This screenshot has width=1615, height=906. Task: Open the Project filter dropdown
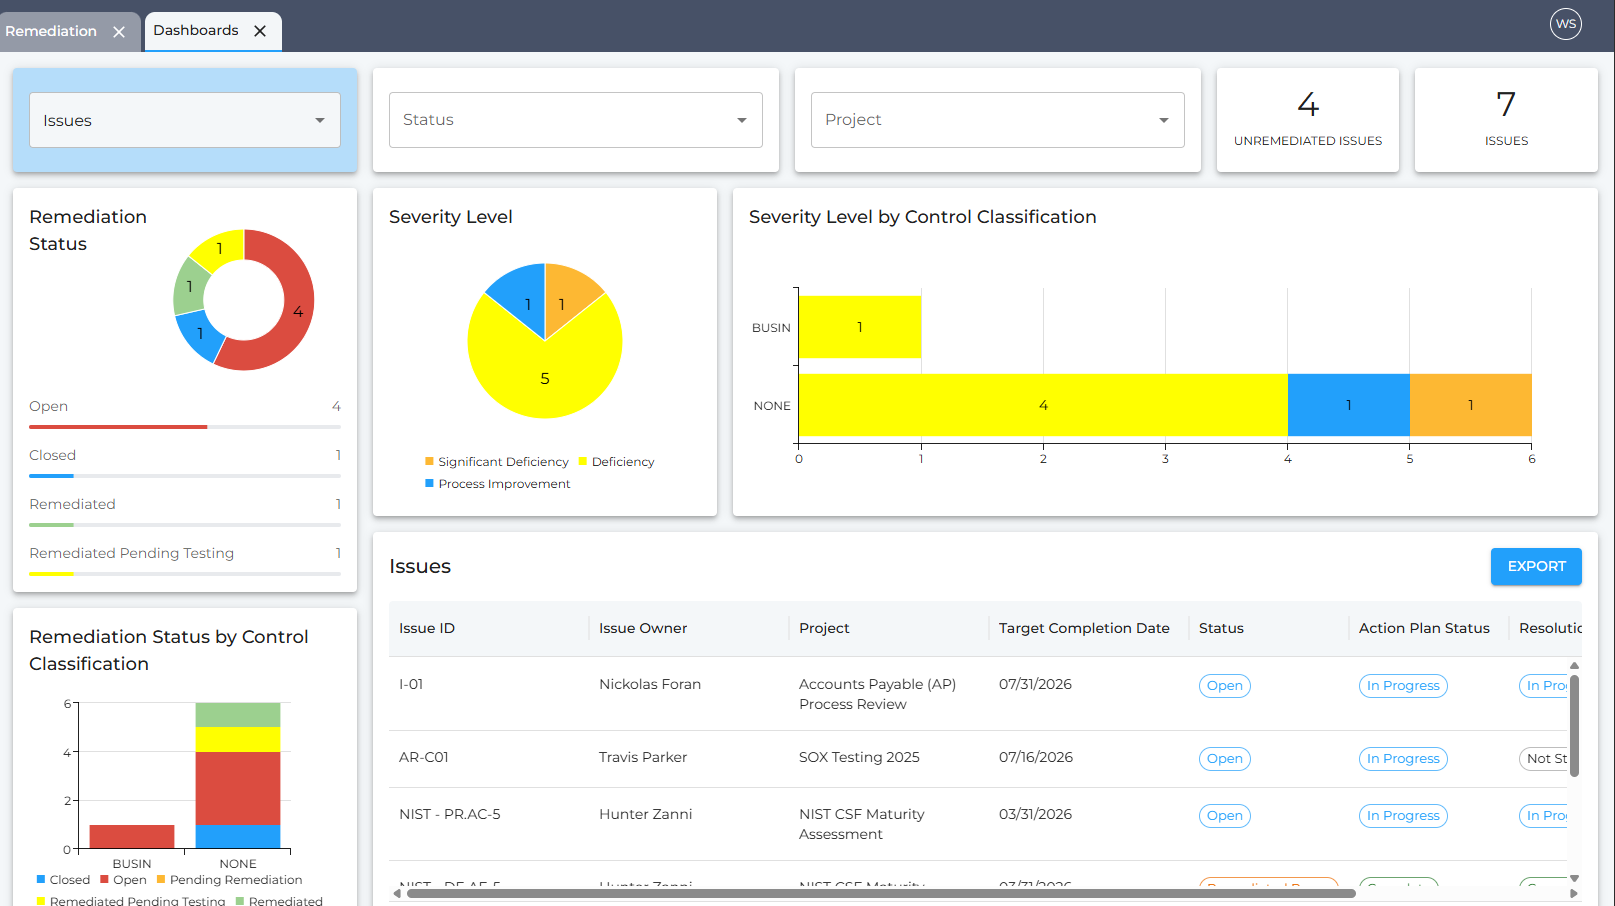coord(998,120)
